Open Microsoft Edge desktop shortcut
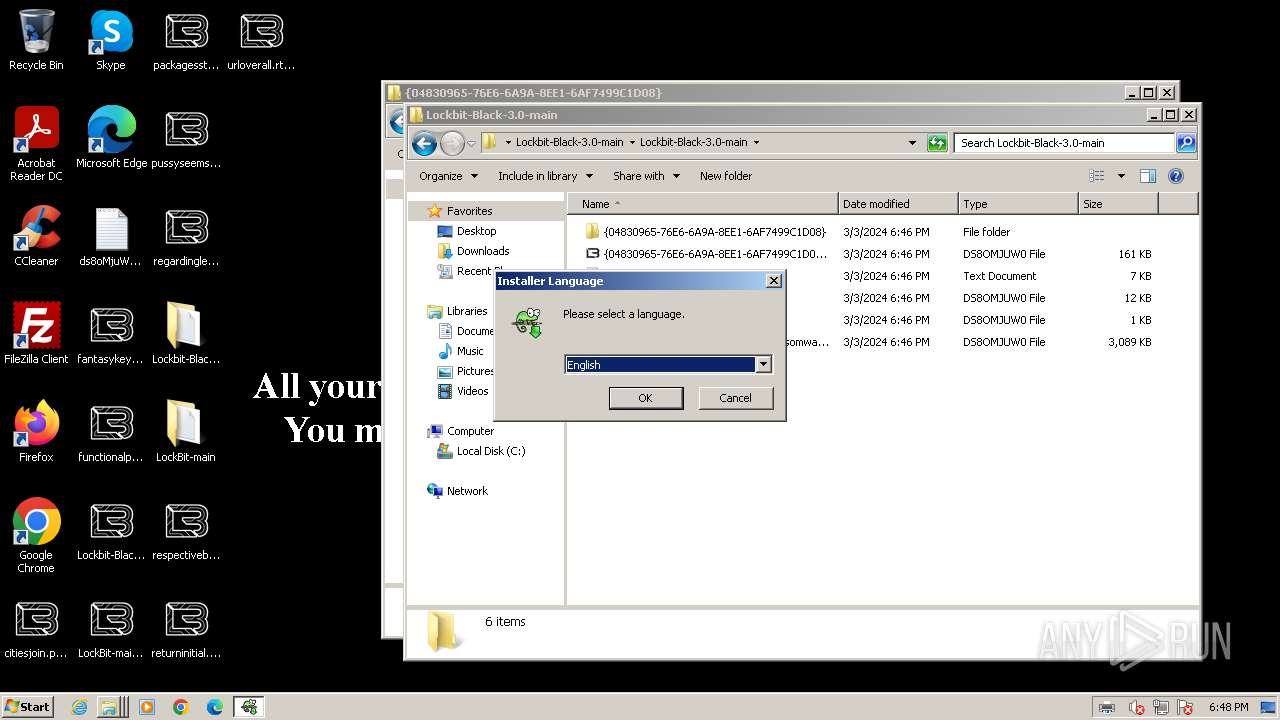 (x=111, y=139)
